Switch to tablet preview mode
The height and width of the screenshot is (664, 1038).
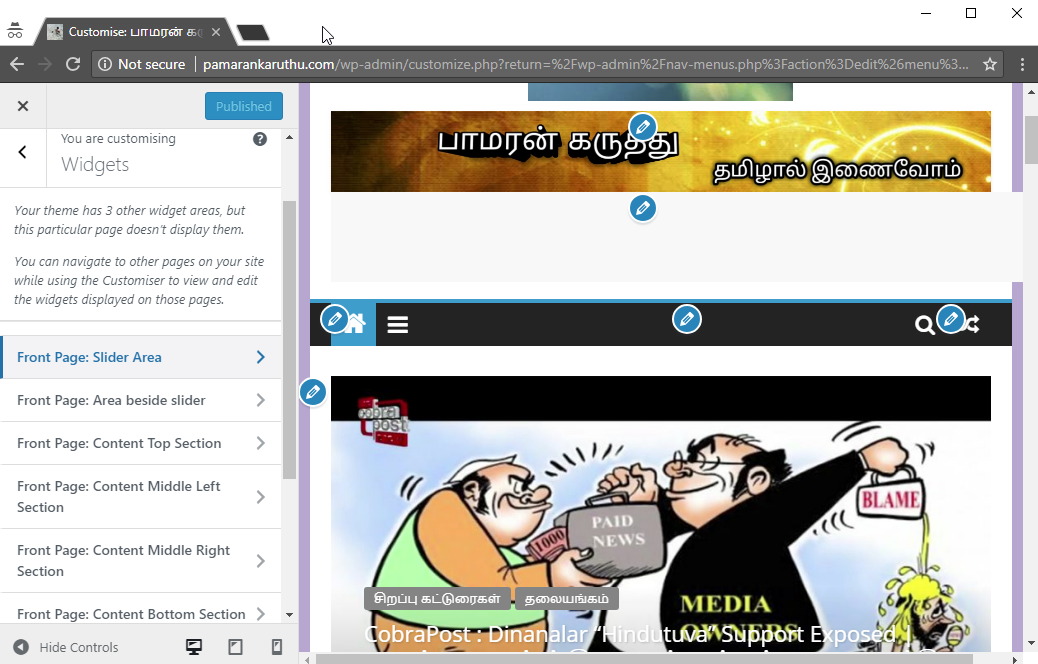tap(236, 647)
